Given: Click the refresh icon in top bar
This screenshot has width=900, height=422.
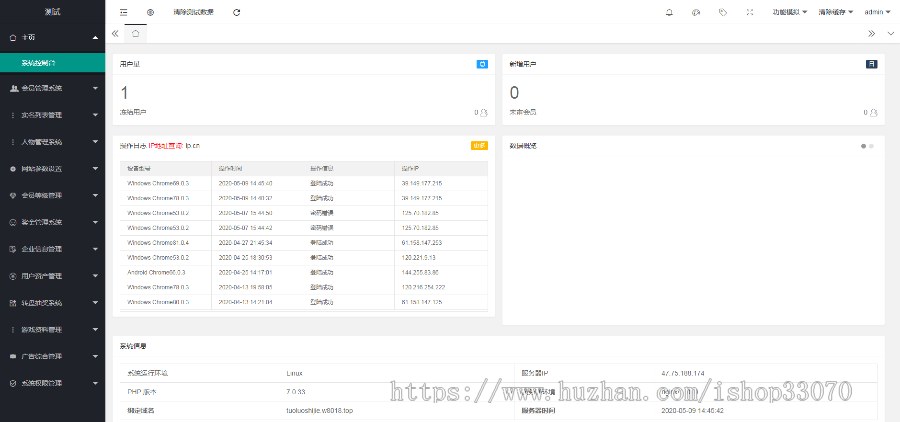Looking at the screenshot, I should coord(236,12).
